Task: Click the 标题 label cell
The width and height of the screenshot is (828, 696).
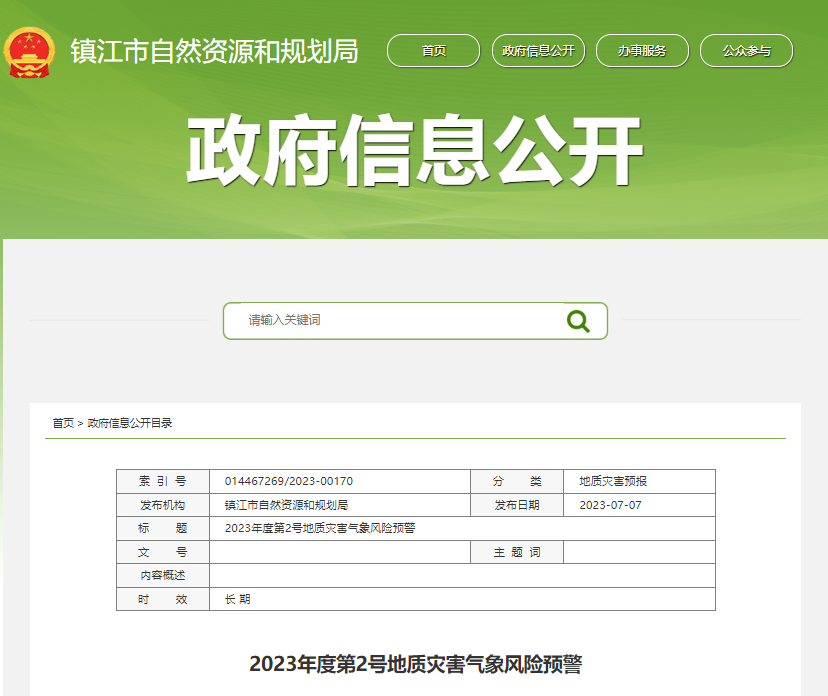Action: [163, 528]
